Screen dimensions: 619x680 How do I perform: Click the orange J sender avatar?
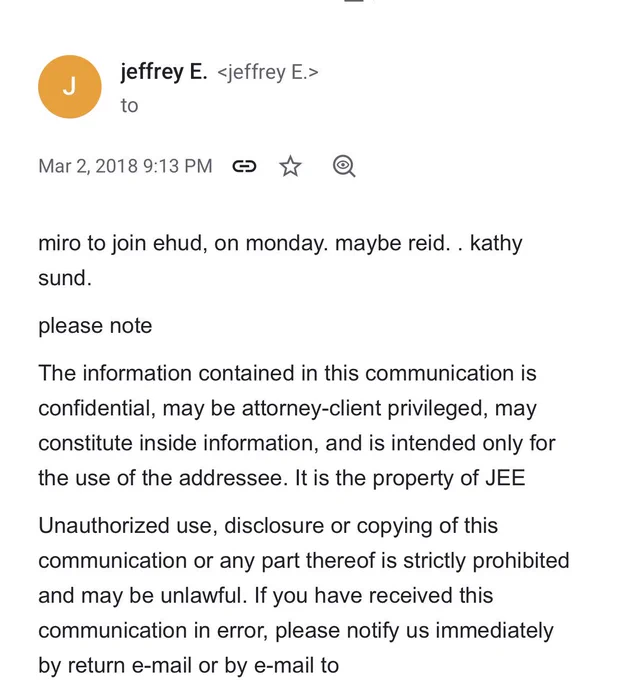pos(70,87)
